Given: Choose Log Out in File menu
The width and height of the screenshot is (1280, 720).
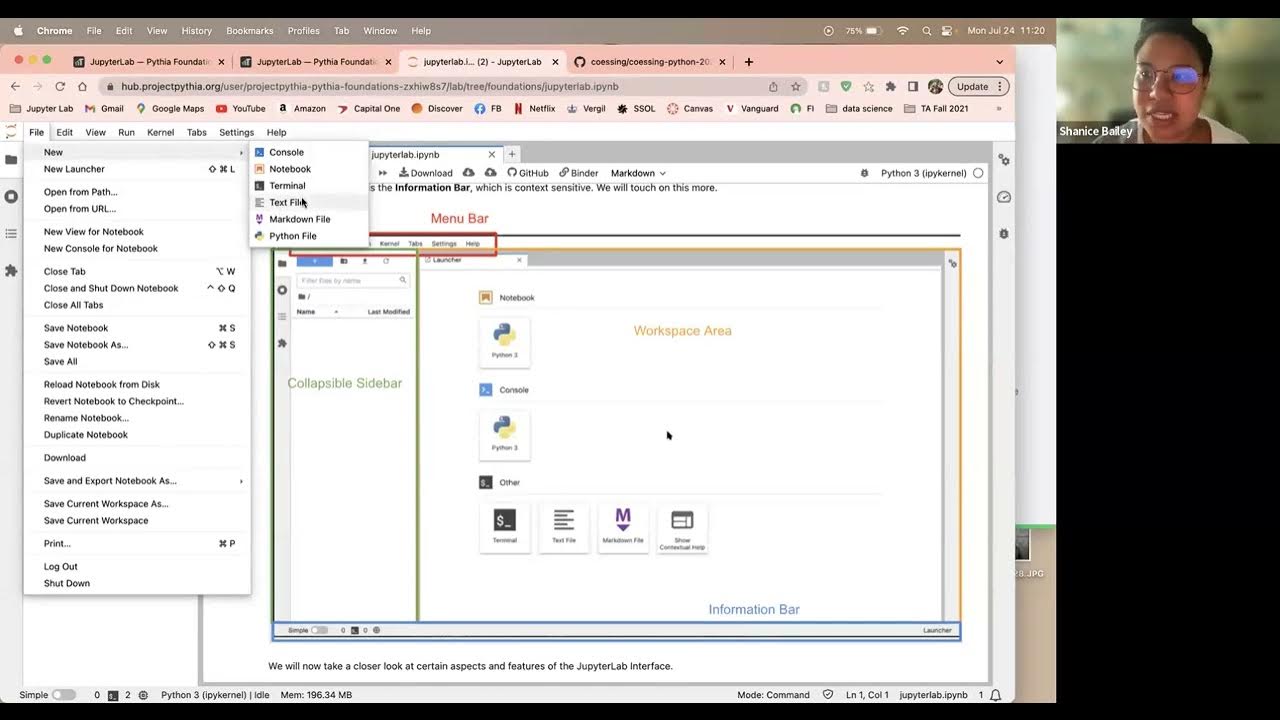Looking at the screenshot, I should [x=137, y=567].
